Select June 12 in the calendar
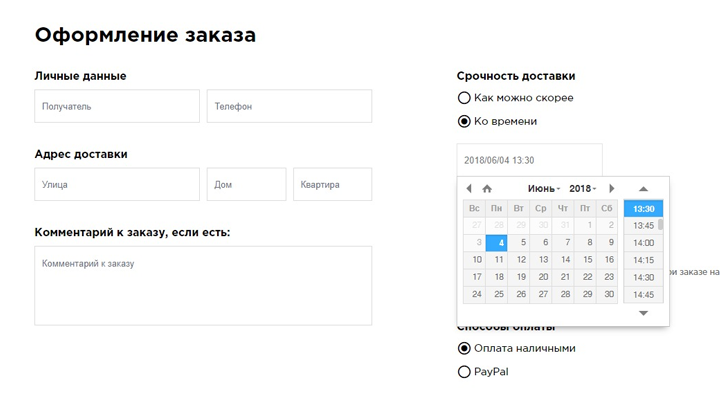Viewport: 720px width, 407px height. pos(518,260)
